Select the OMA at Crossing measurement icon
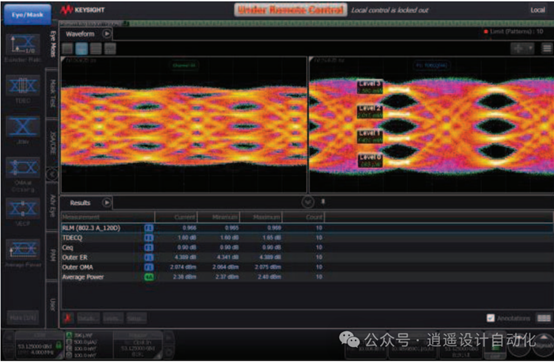 23,167
